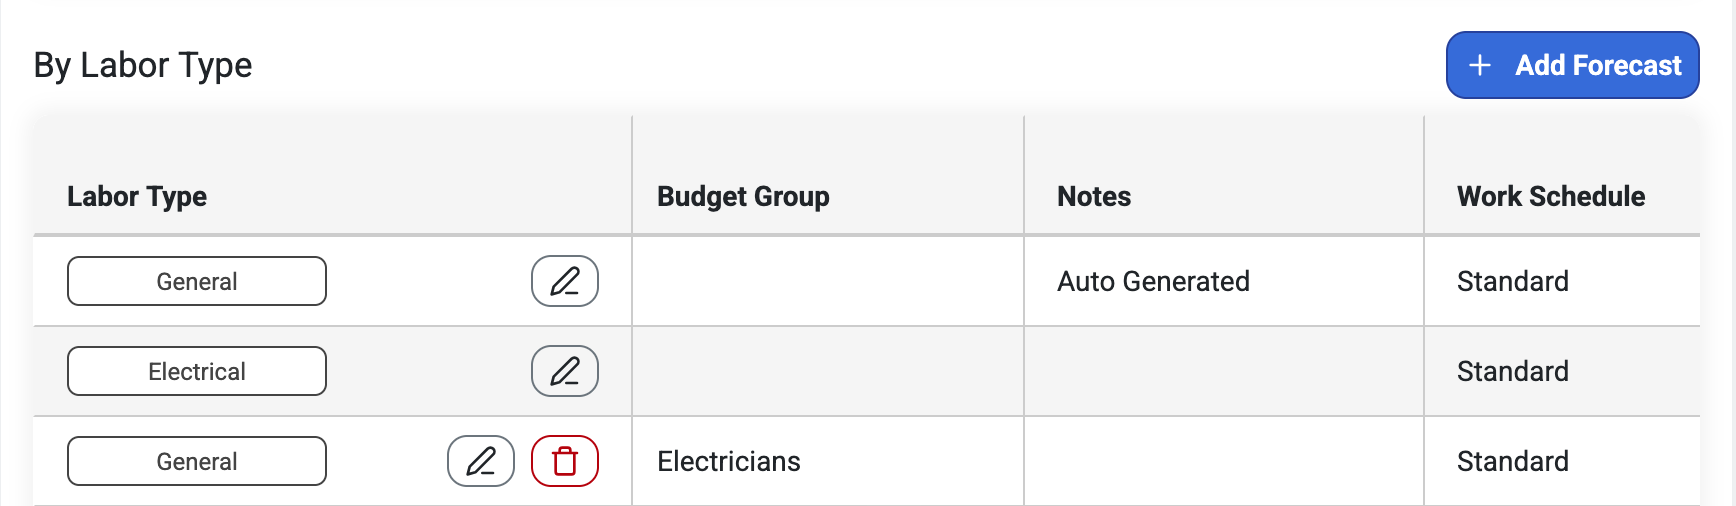Choose Standard schedule in Electrical row

click(1513, 371)
